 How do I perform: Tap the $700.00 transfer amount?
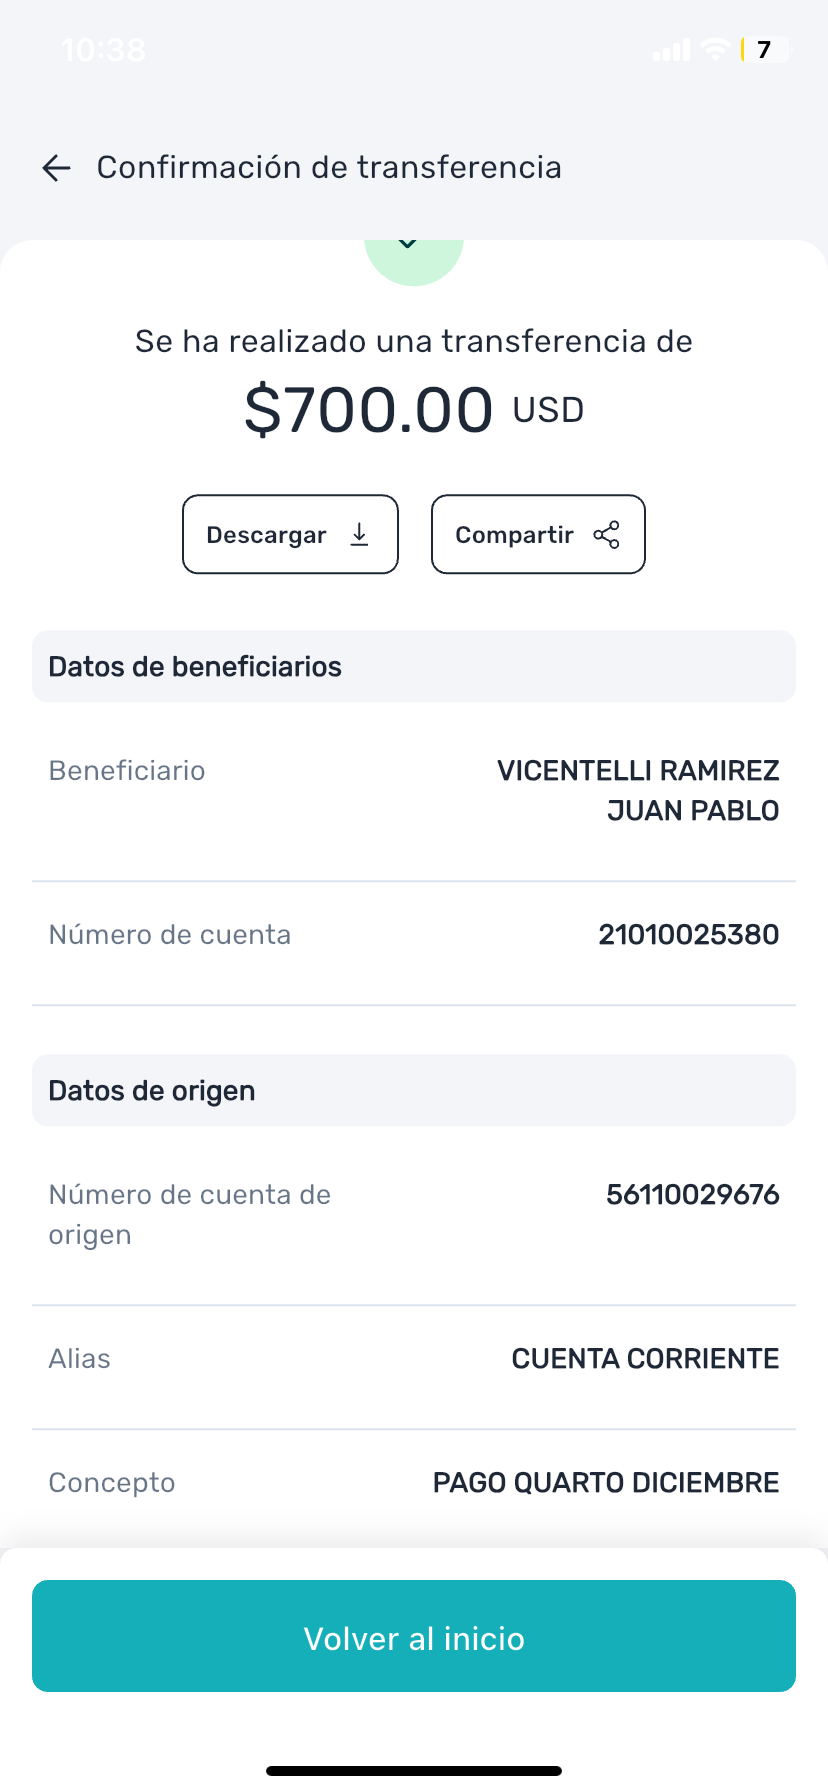coord(369,410)
